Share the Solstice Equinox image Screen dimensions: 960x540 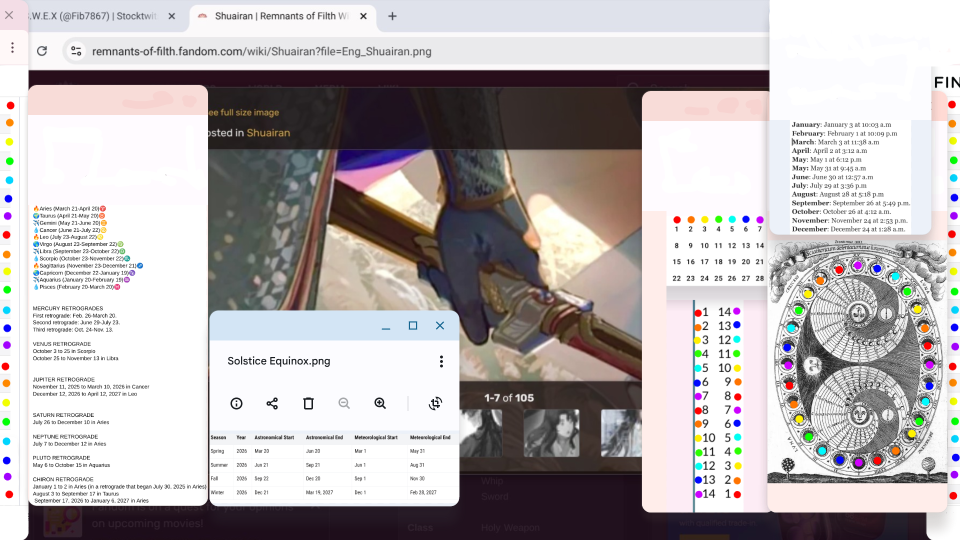(x=272, y=403)
